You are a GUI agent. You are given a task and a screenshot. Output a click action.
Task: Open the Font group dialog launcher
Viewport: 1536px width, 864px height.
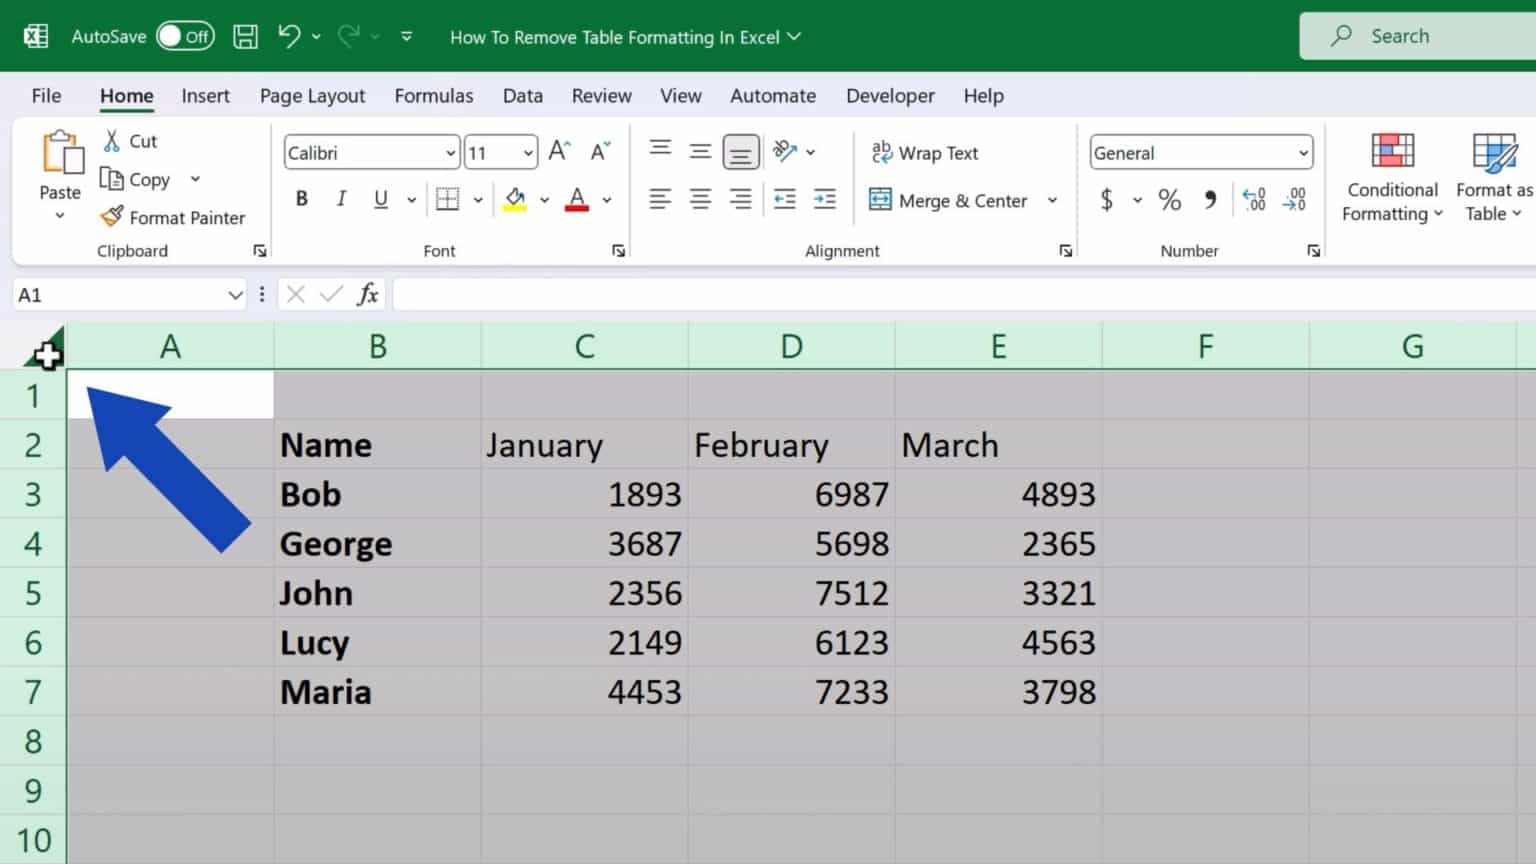619,250
